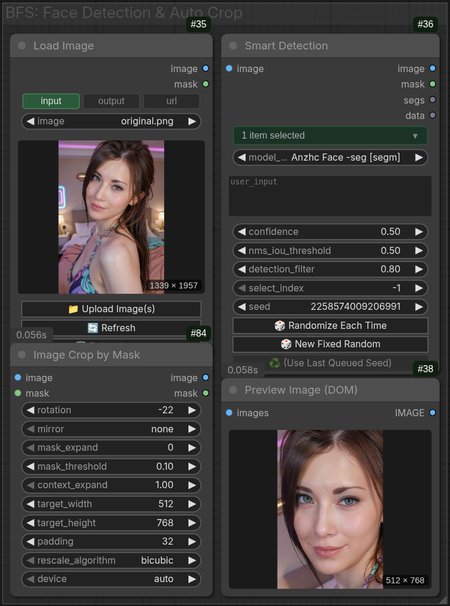Collapse the Load Image node via its dot

coord(22,46)
